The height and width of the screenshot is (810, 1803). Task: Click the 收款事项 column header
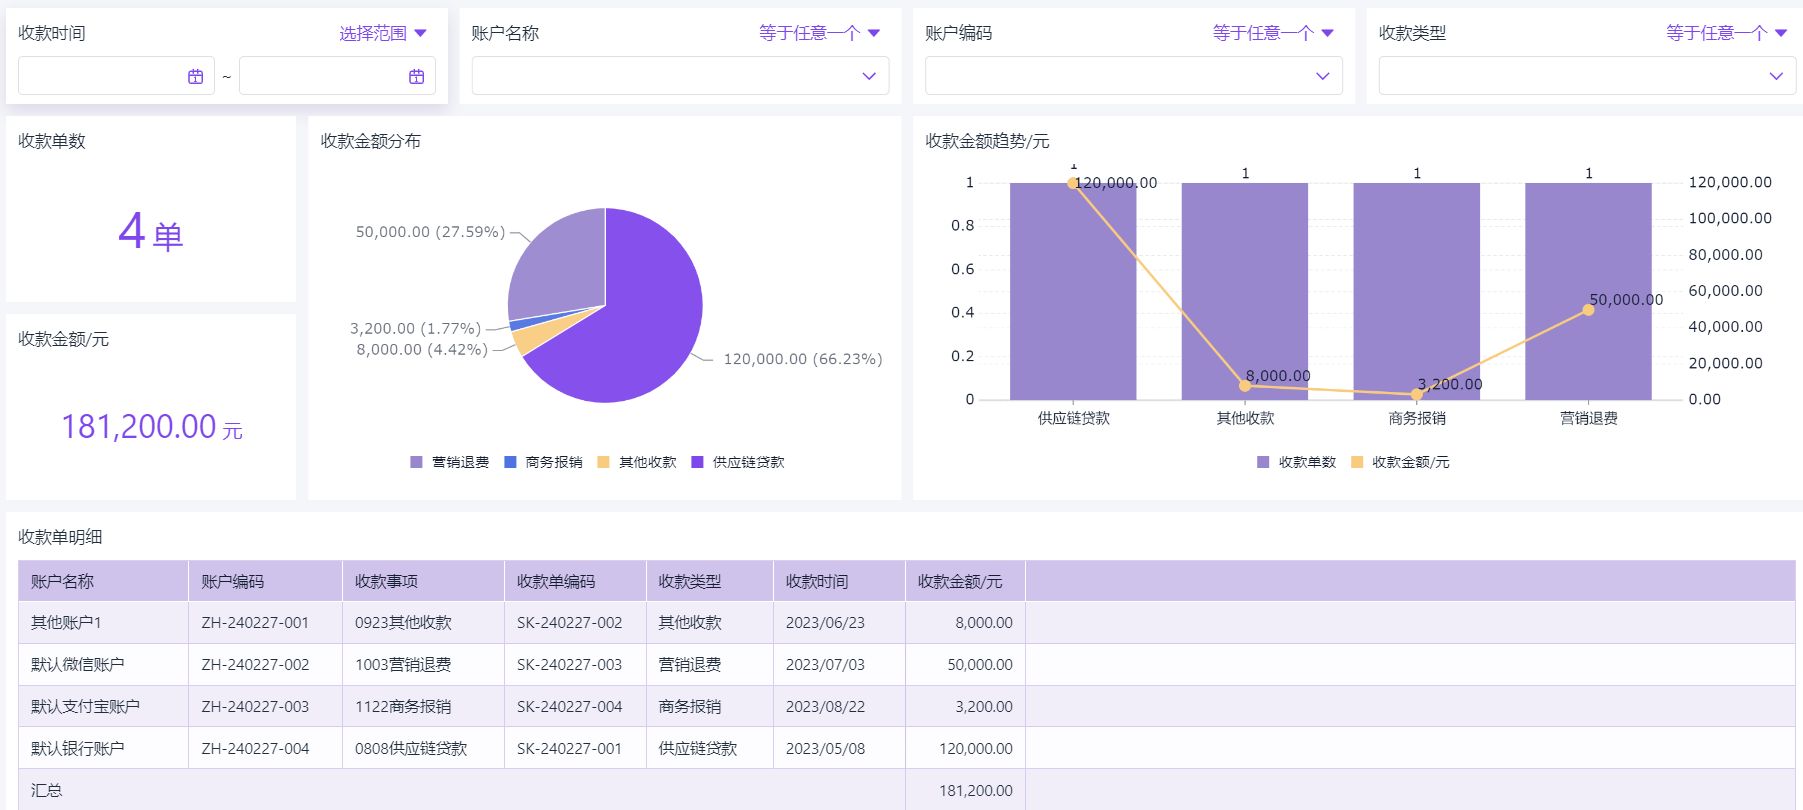tap(423, 581)
